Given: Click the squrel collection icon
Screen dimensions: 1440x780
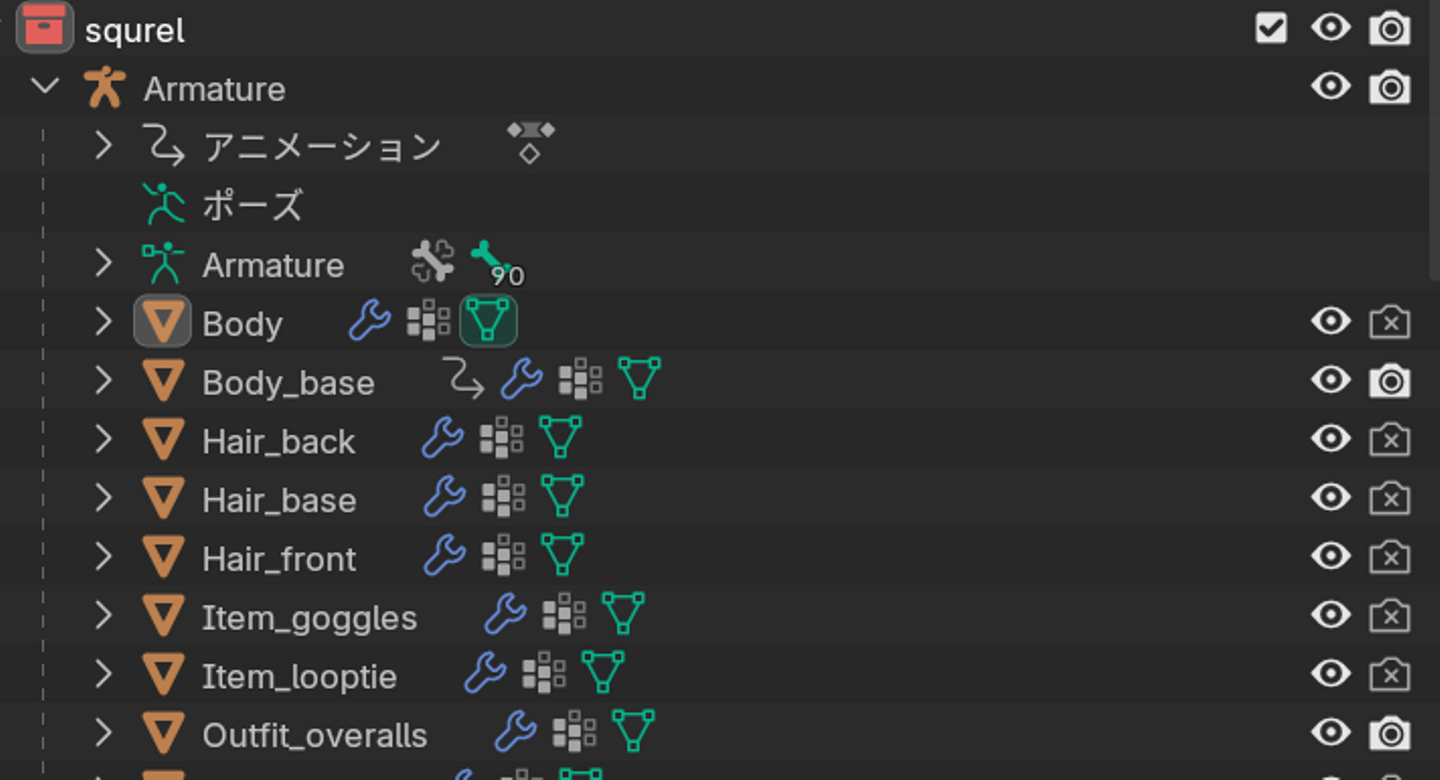Looking at the screenshot, I should point(45,28).
